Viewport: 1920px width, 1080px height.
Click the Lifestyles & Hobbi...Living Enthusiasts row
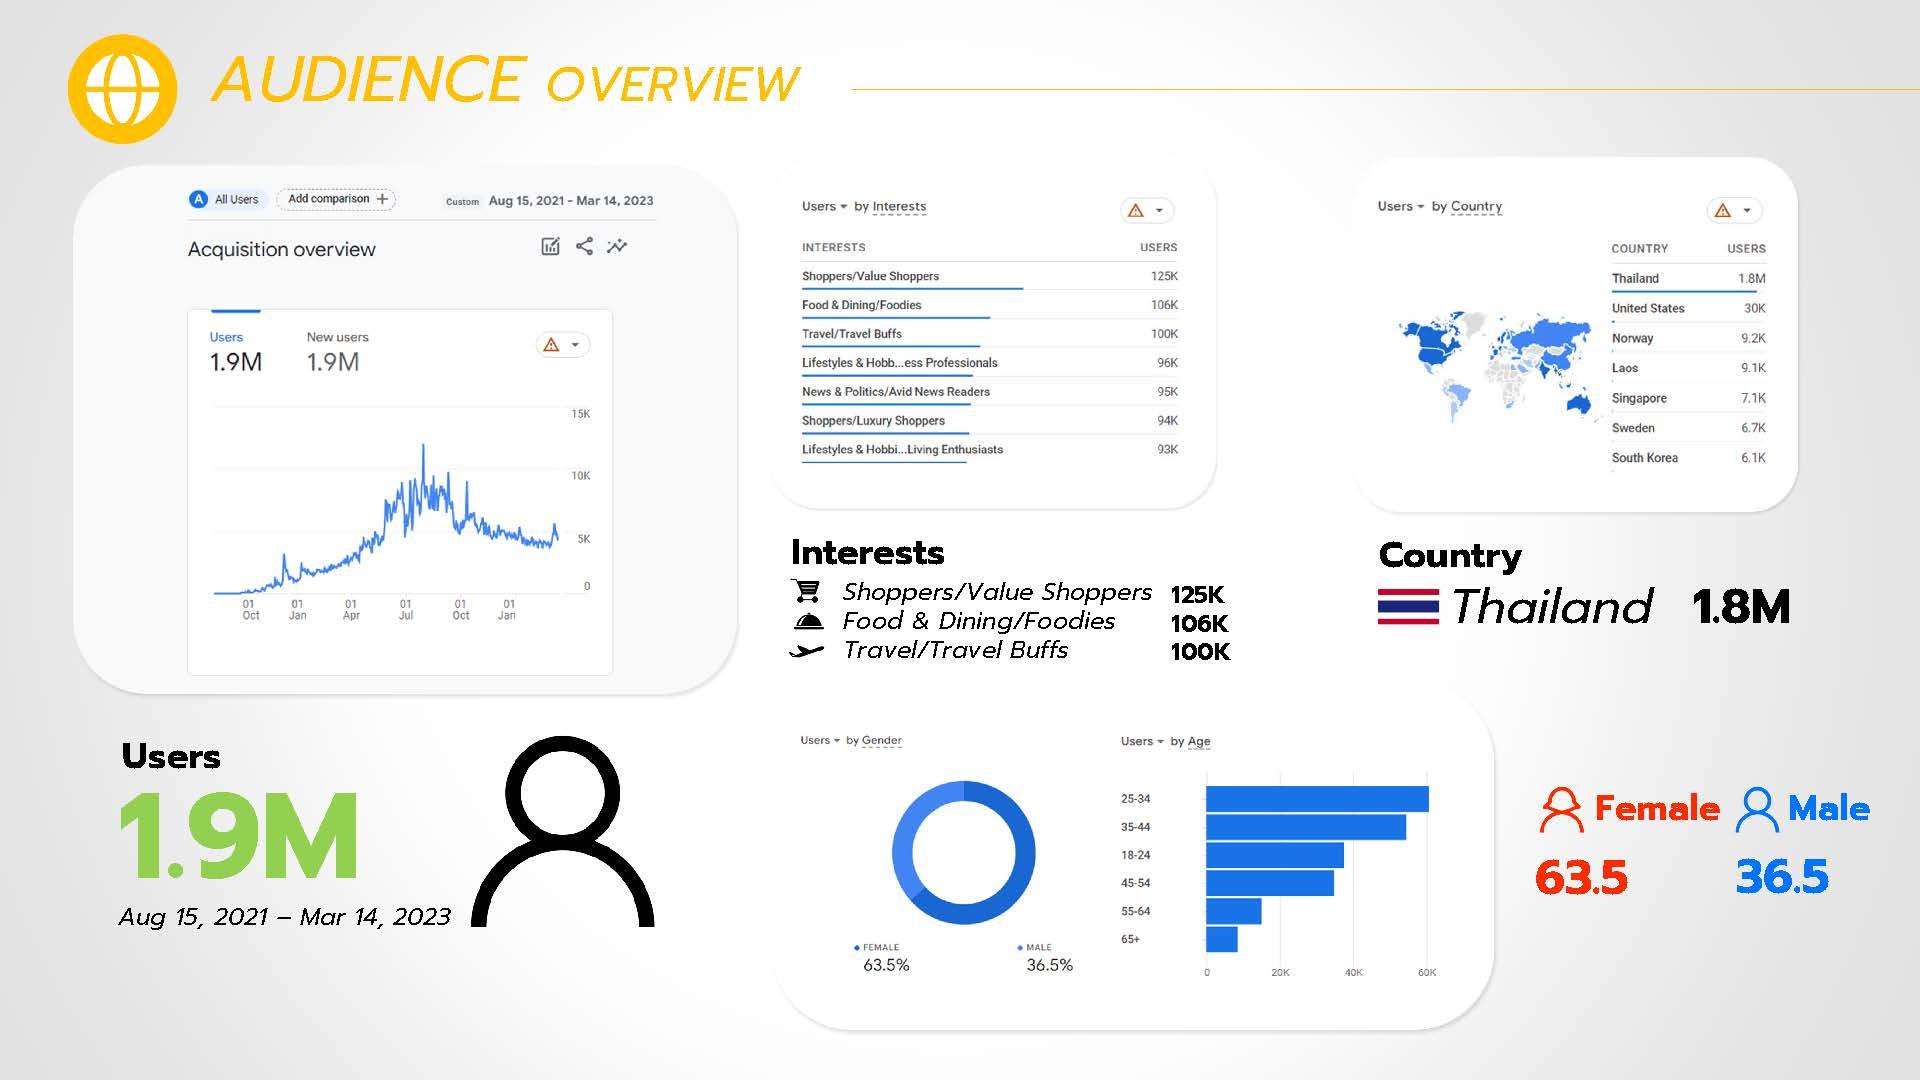tap(989, 450)
